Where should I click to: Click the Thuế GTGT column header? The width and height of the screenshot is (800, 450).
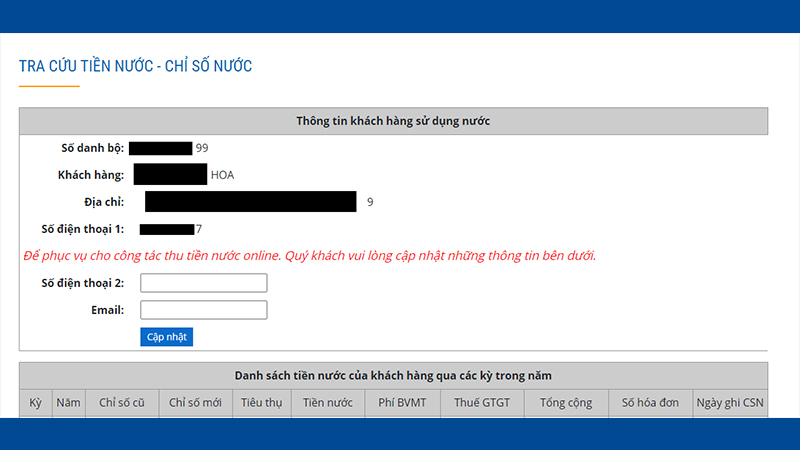(482, 403)
